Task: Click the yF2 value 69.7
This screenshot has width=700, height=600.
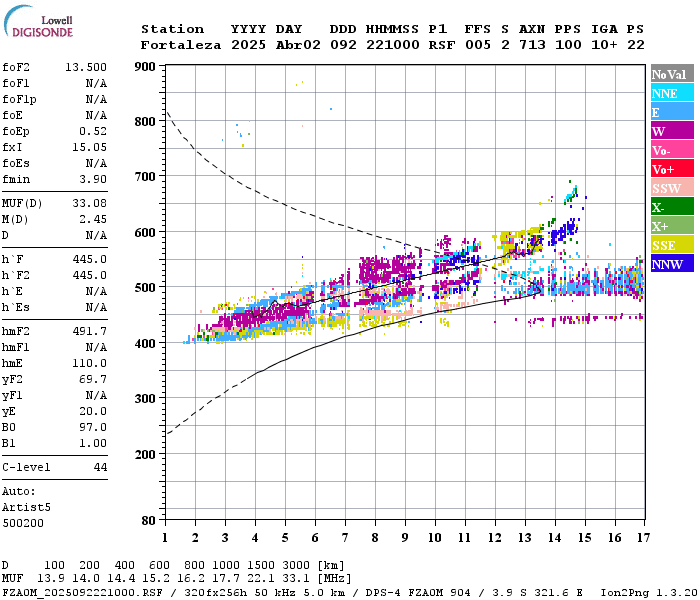Action: click(93, 379)
